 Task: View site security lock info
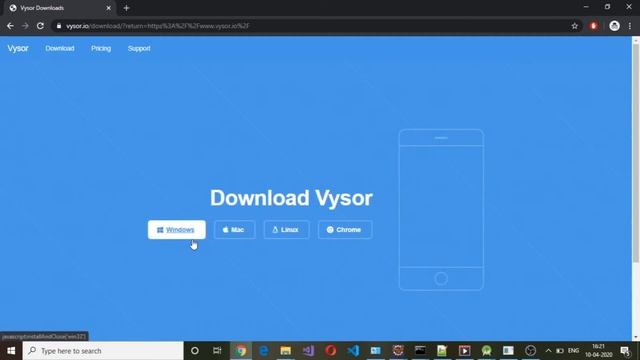59,26
